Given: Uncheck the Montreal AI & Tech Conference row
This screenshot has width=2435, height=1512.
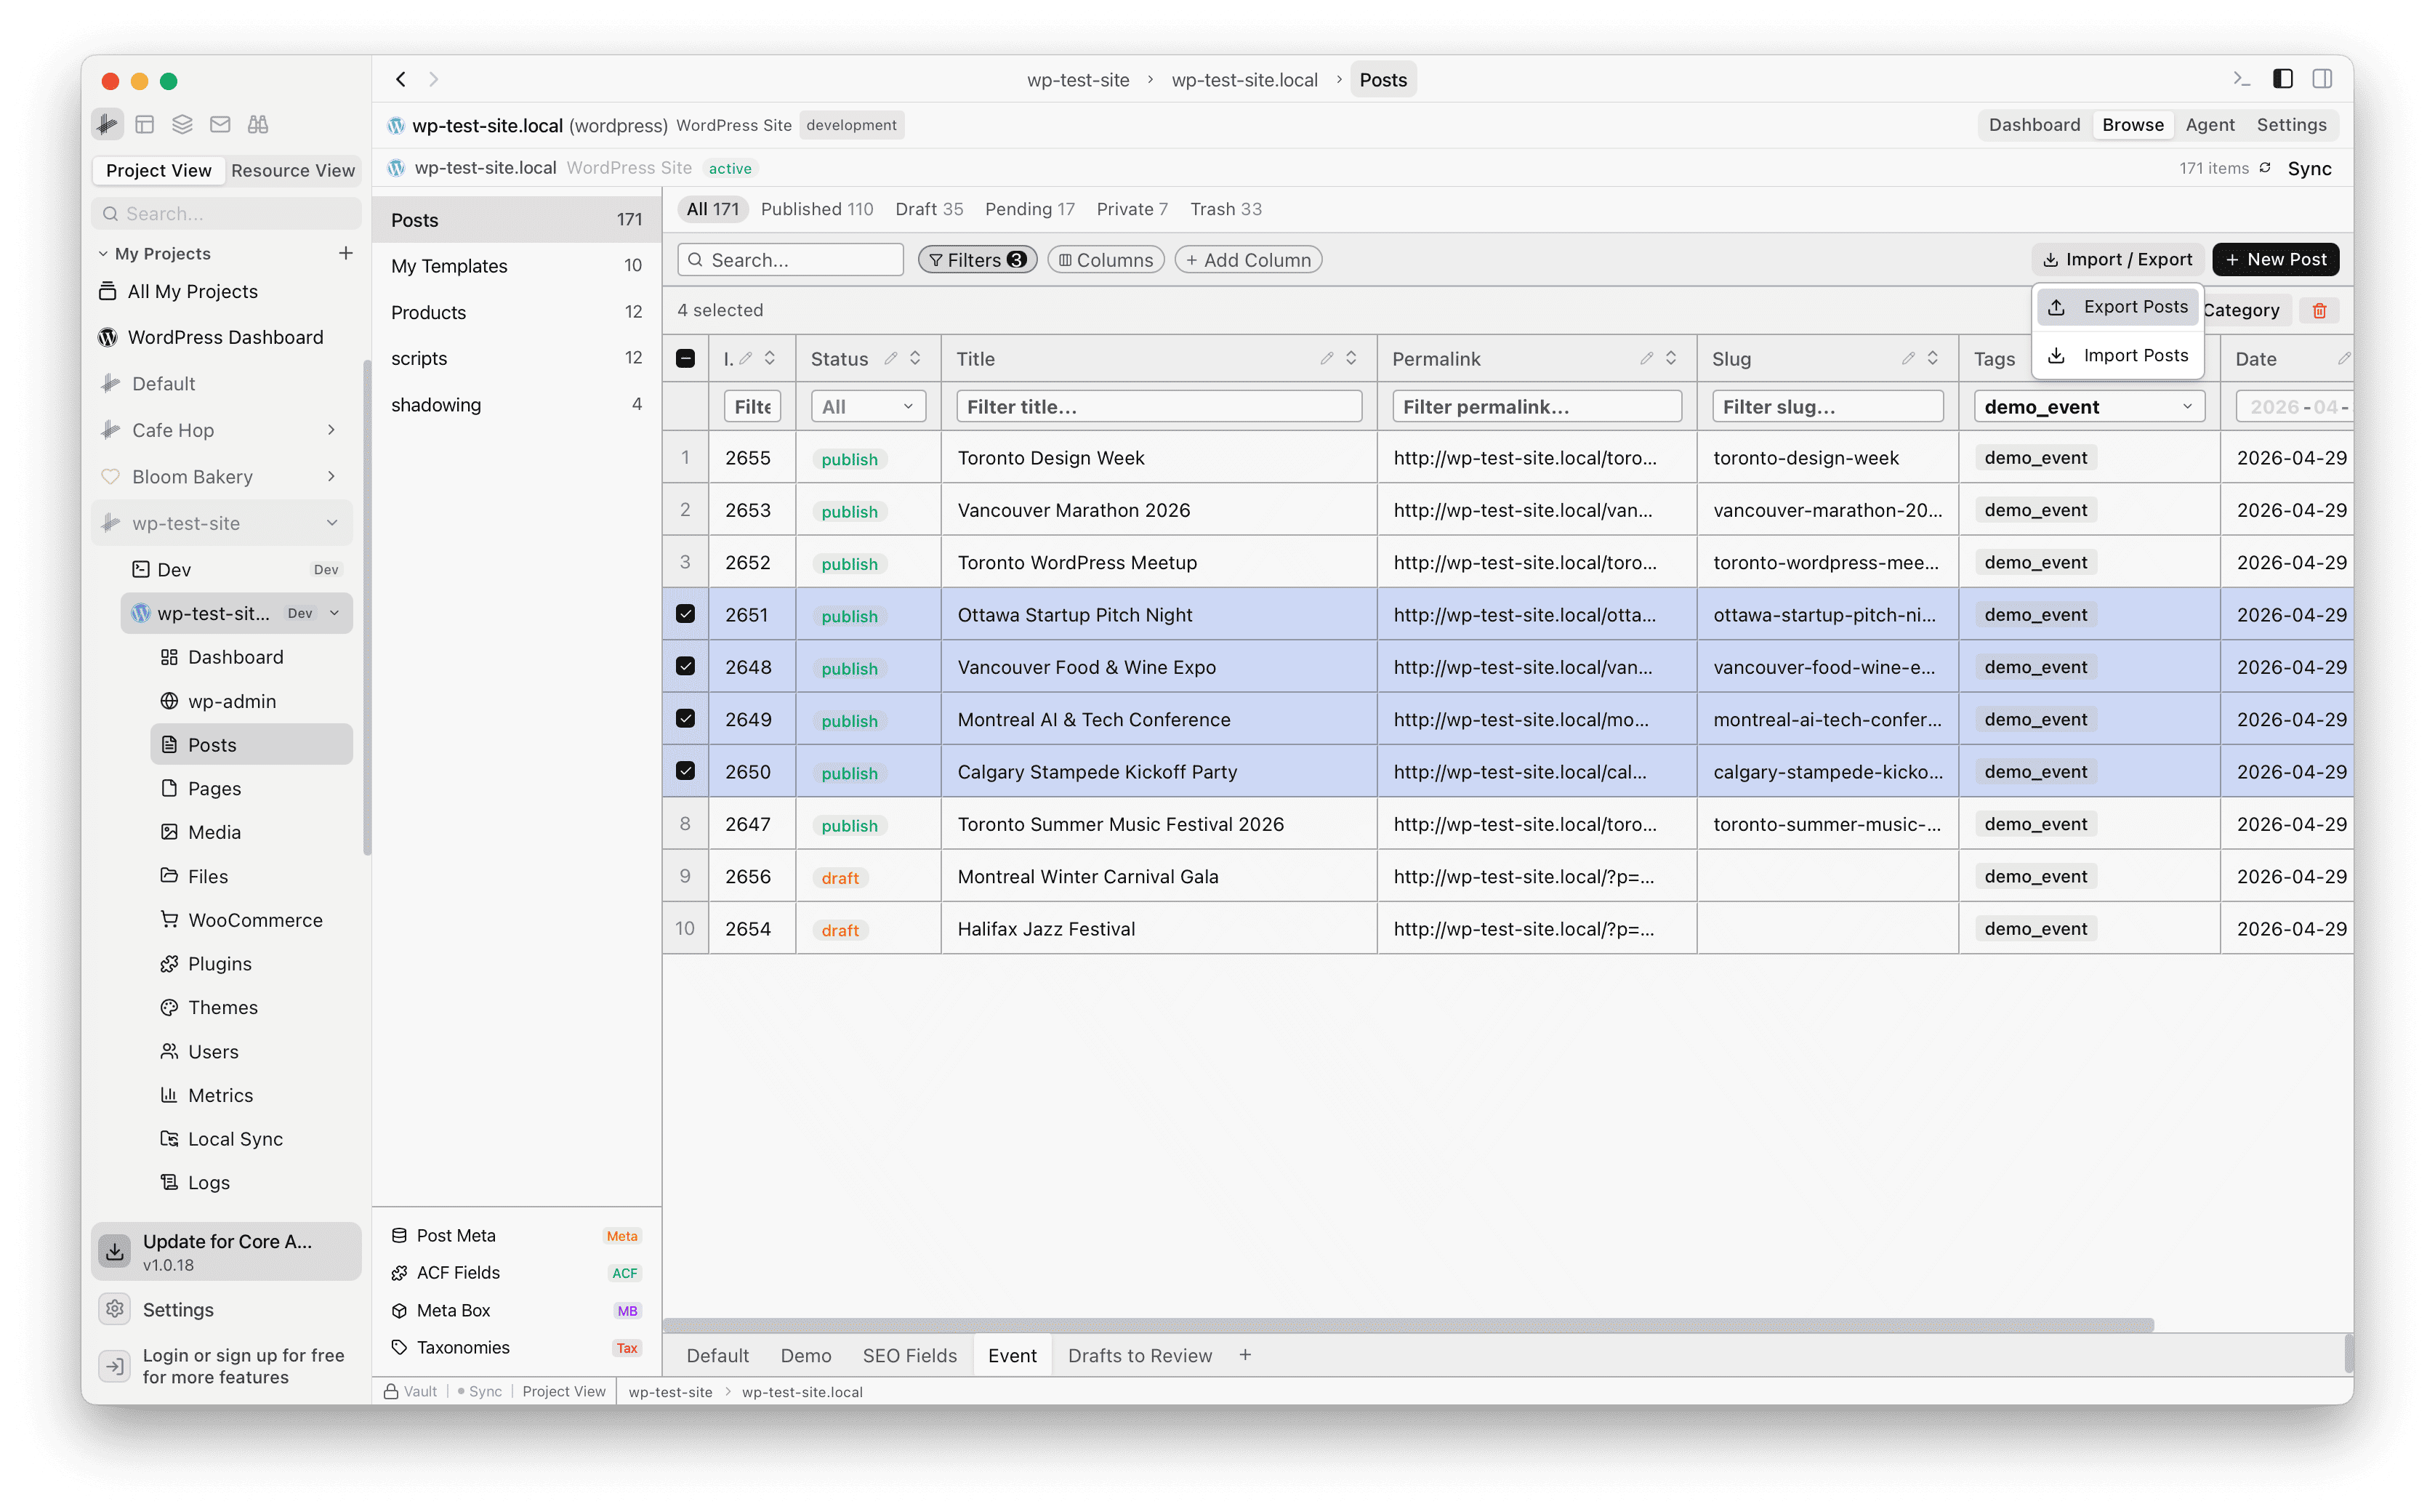Looking at the screenshot, I should coord(685,718).
